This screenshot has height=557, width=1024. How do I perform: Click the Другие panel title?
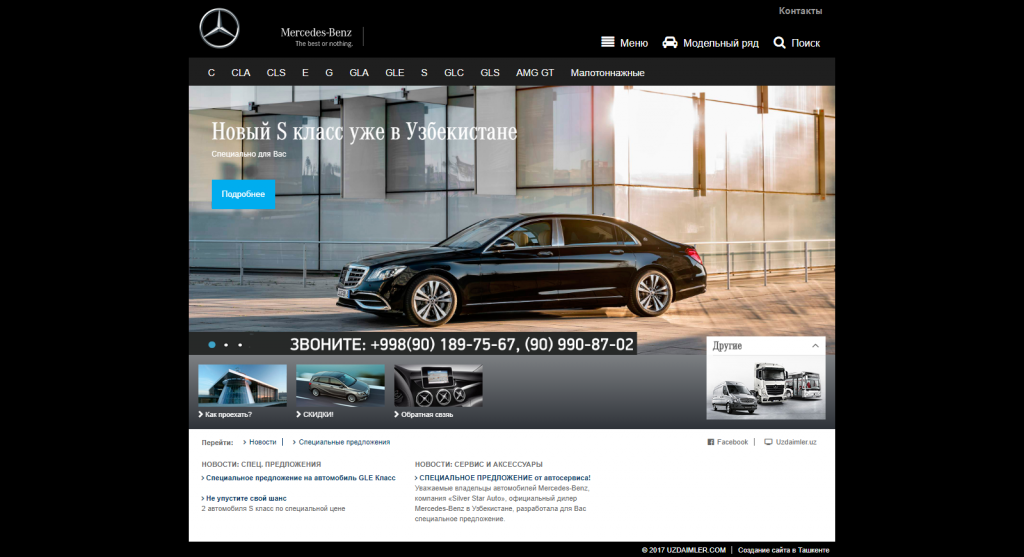pos(727,345)
